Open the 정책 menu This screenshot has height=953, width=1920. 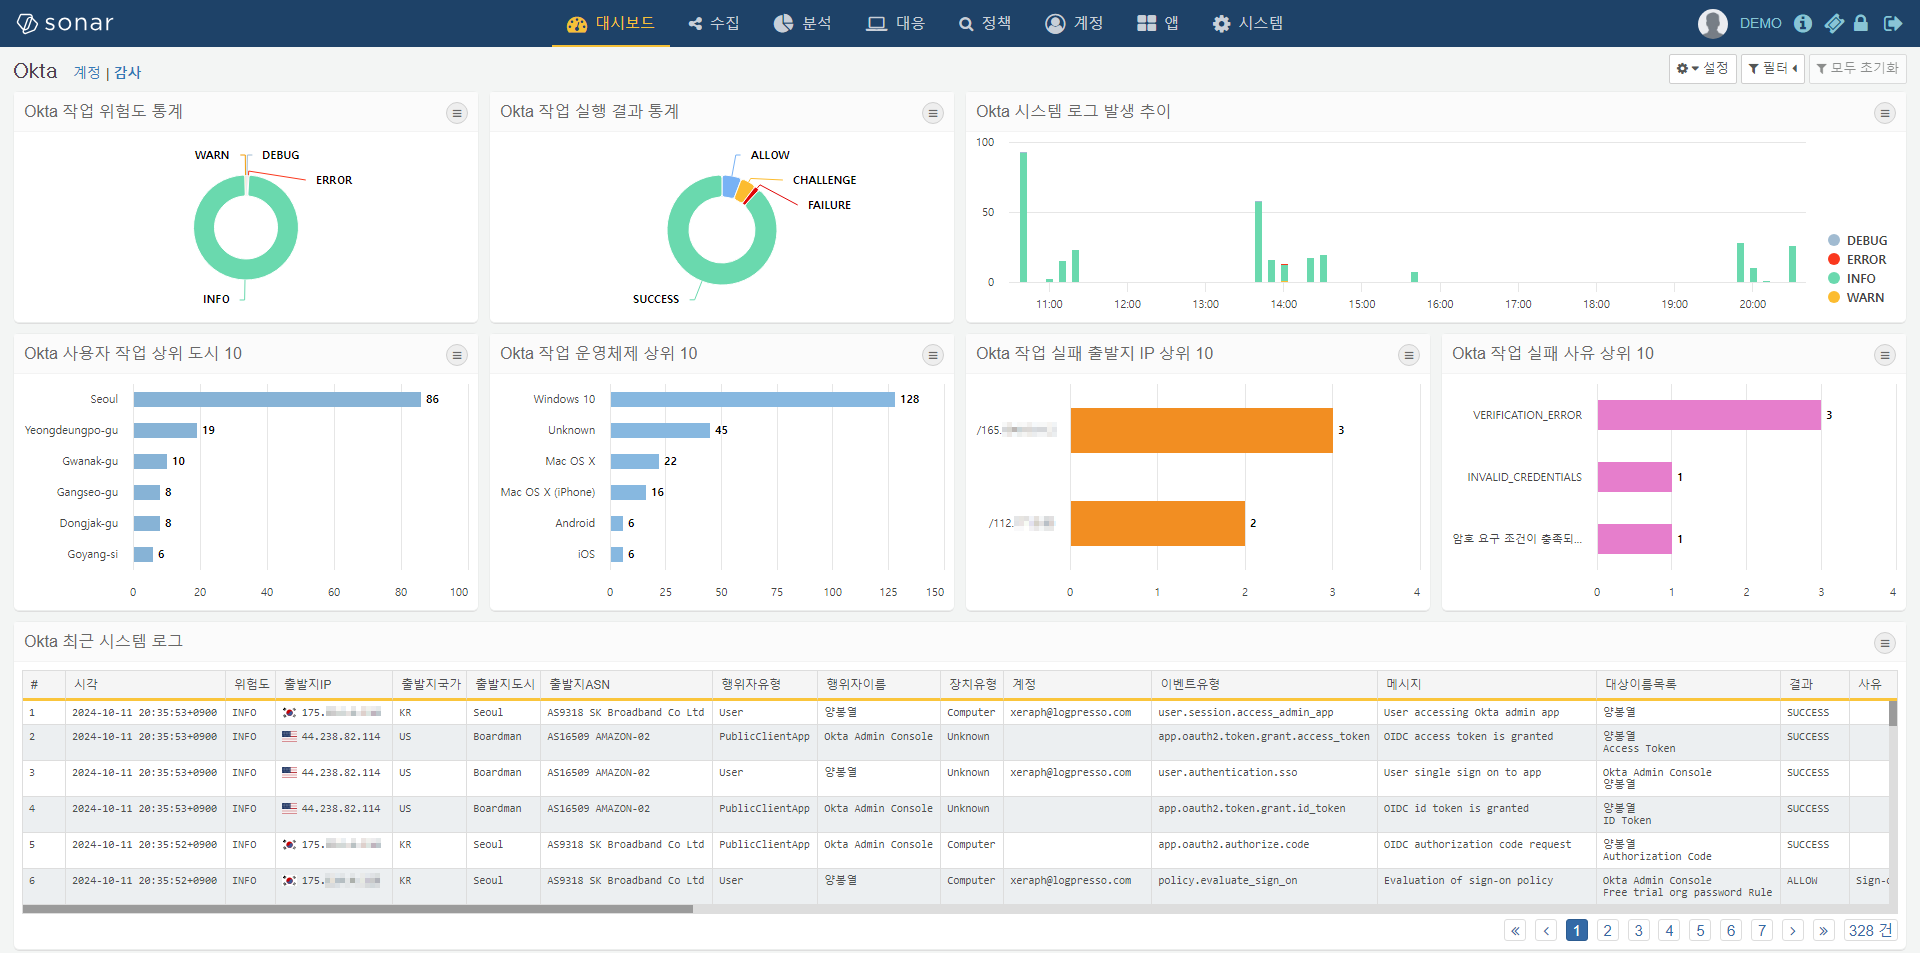(985, 23)
